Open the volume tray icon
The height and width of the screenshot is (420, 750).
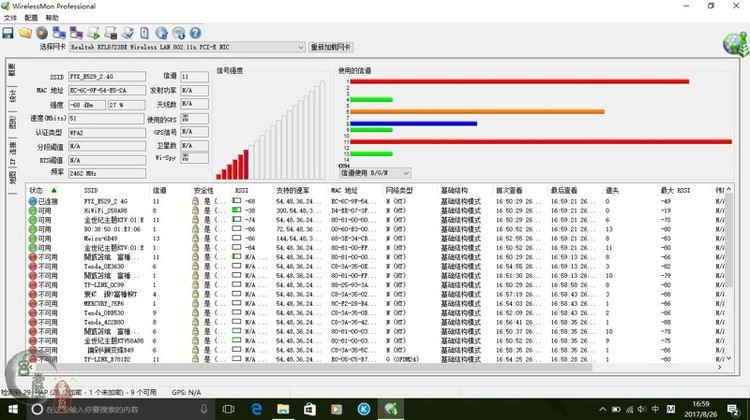642,409
